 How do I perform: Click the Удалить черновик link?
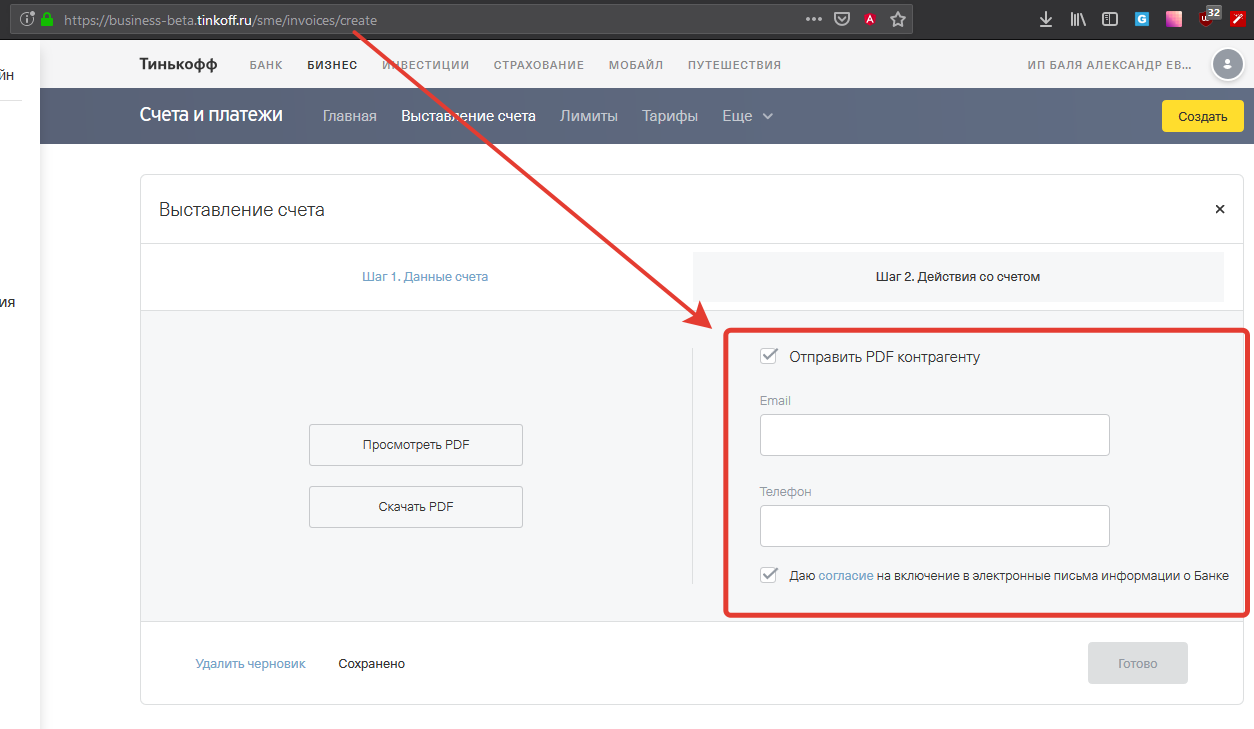coord(250,664)
